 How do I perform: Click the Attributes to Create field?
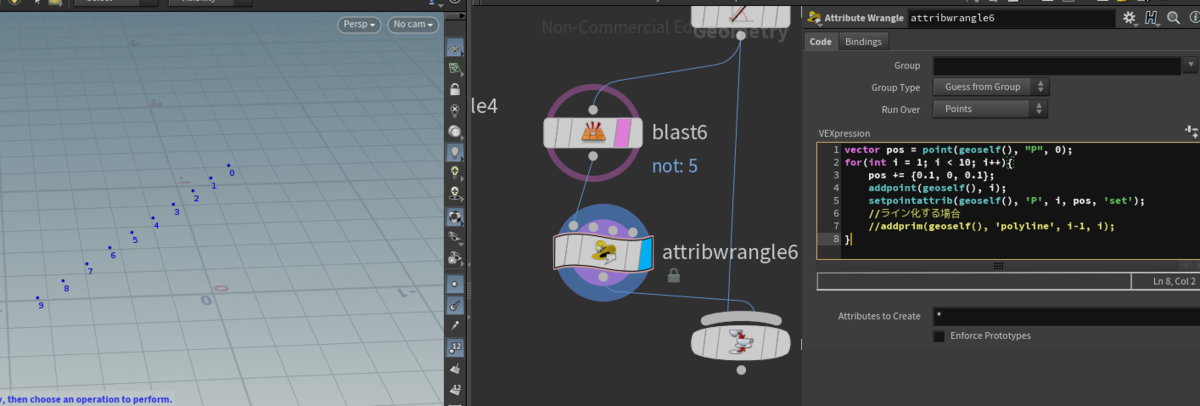[x=1065, y=316]
